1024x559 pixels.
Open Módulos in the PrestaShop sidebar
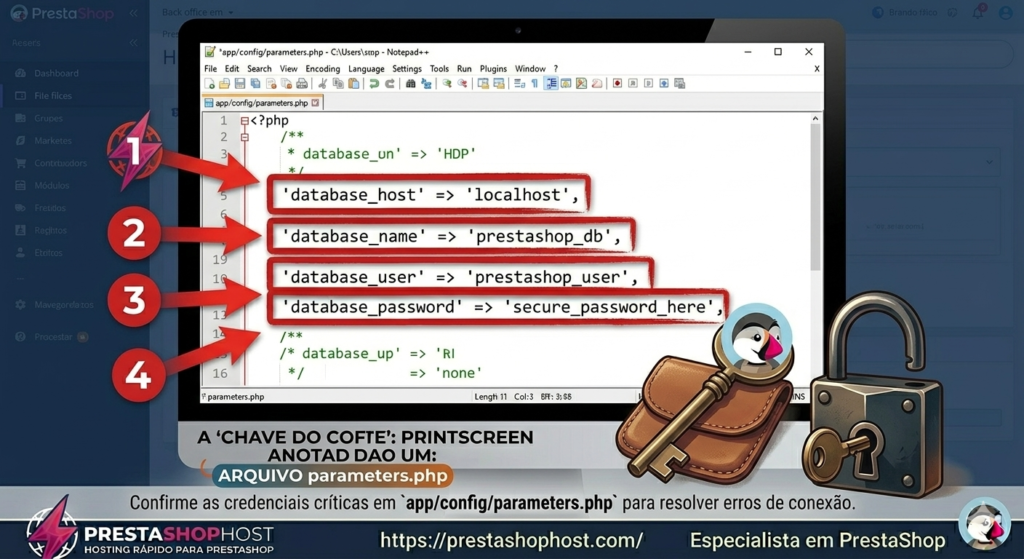52,185
